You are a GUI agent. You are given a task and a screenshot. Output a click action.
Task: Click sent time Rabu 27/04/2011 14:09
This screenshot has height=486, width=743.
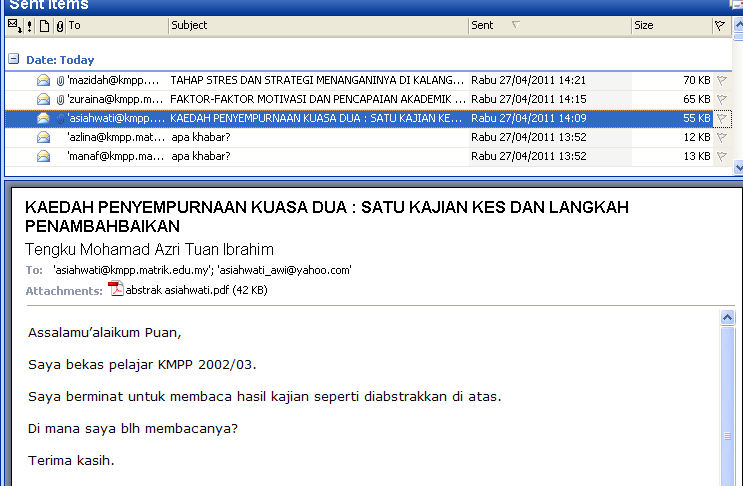point(528,118)
